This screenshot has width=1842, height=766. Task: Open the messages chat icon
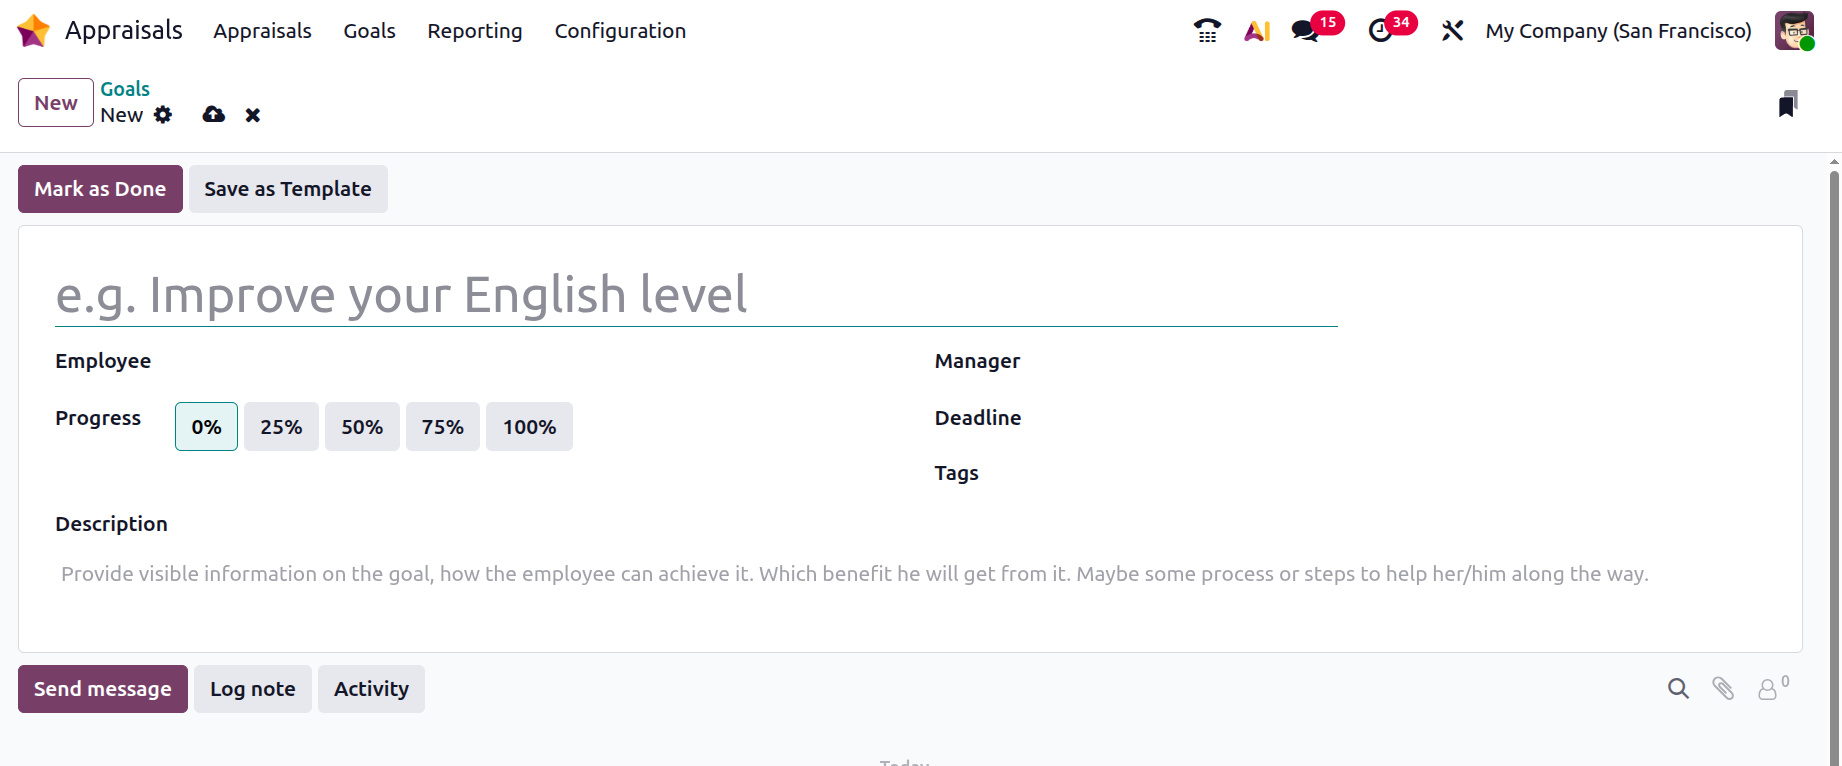(x=1305, y=31)
